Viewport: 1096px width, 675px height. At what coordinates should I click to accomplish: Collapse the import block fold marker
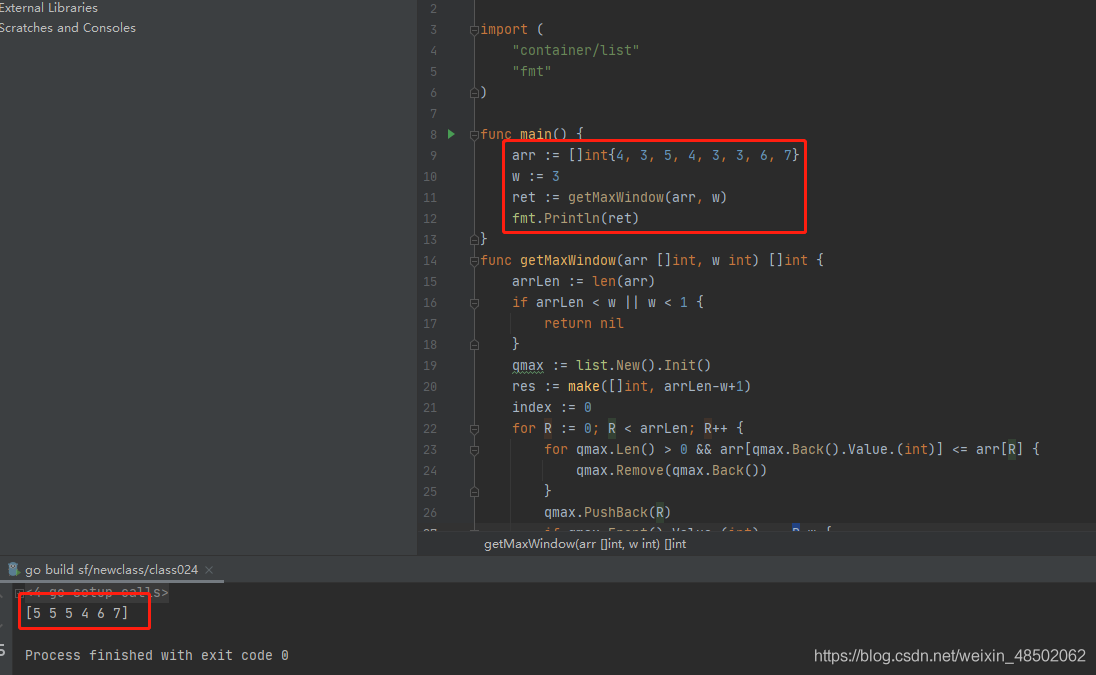point(474,30)
